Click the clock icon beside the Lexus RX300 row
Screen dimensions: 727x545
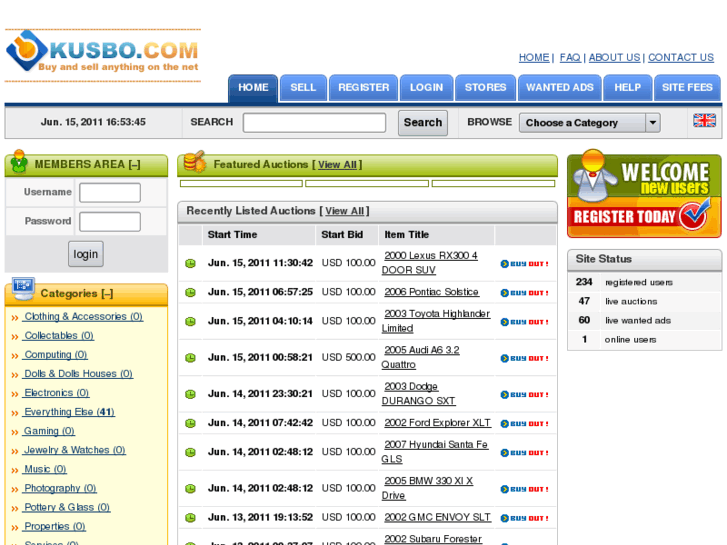190,263
